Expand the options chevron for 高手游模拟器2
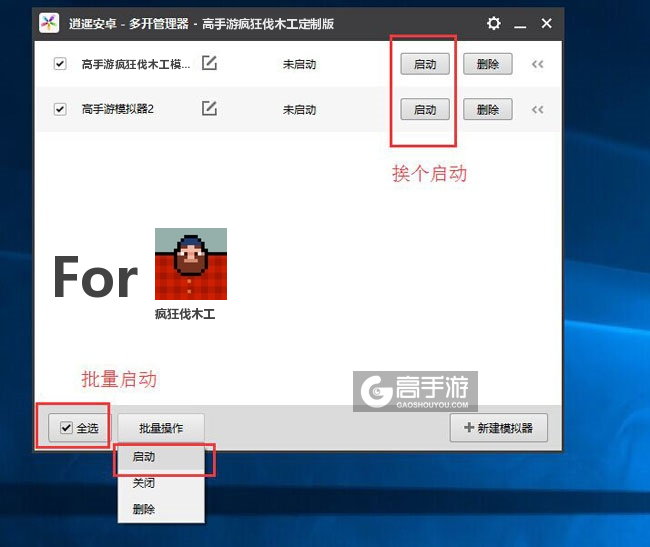 coord(538,110)
